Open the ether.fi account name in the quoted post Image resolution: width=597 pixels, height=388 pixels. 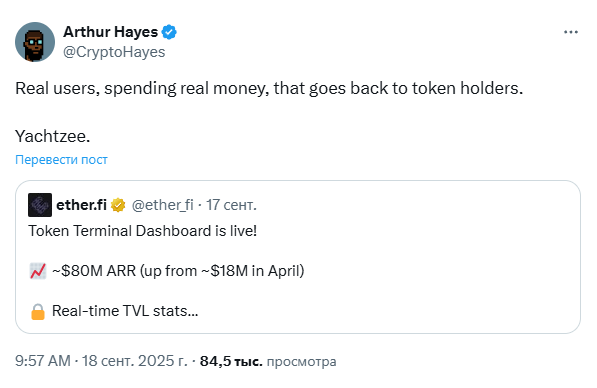click(81, 205)
